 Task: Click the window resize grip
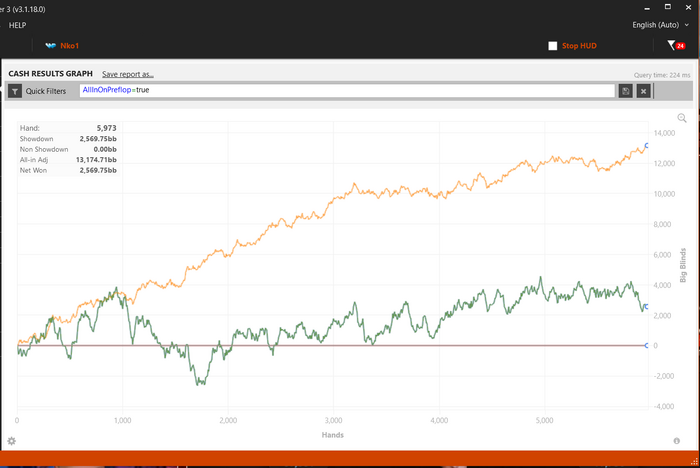tap(694, 462)
